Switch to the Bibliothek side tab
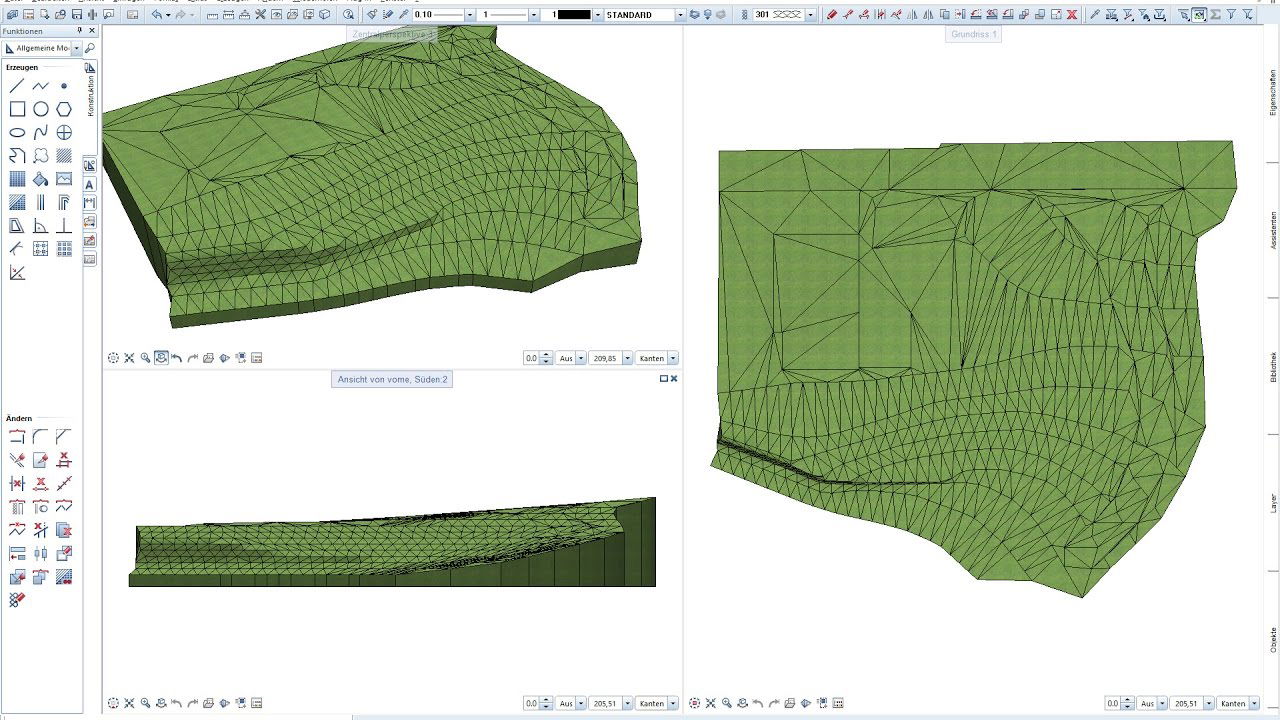This screenshot has width=1280, height=720. 1273,366
